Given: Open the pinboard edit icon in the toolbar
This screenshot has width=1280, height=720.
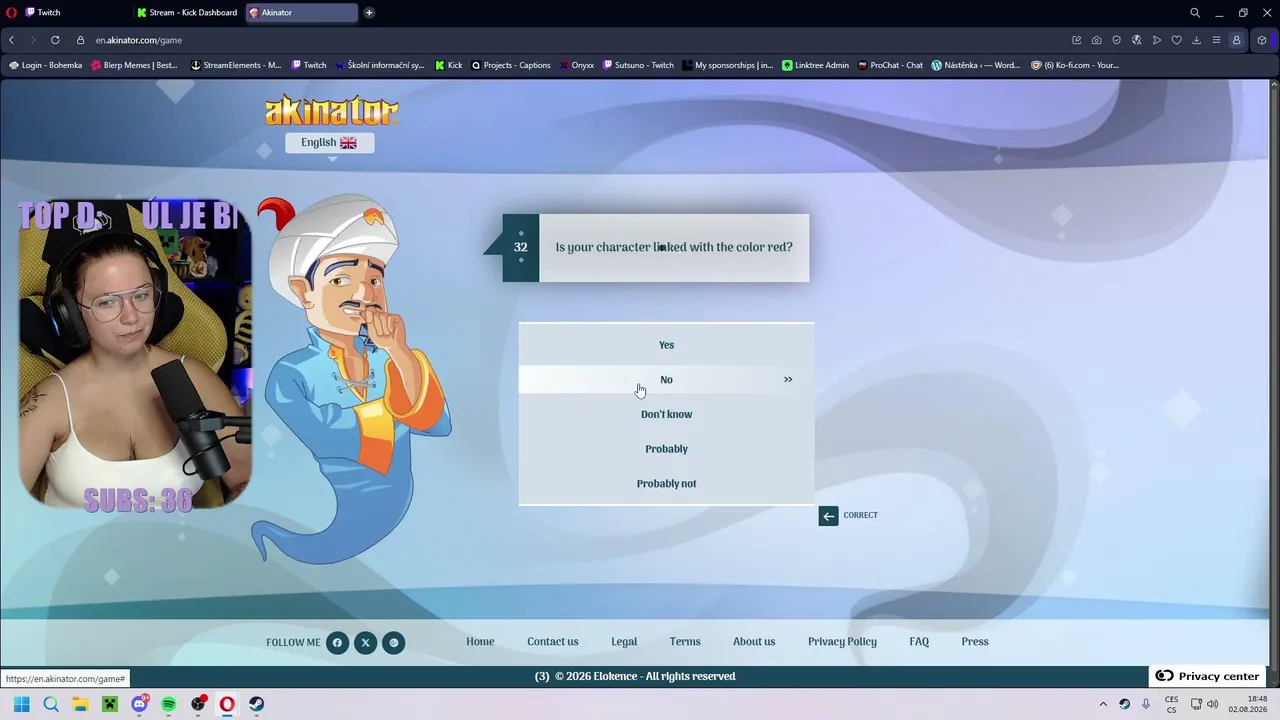Looking at the screenshot, I should coord(1077,40).
